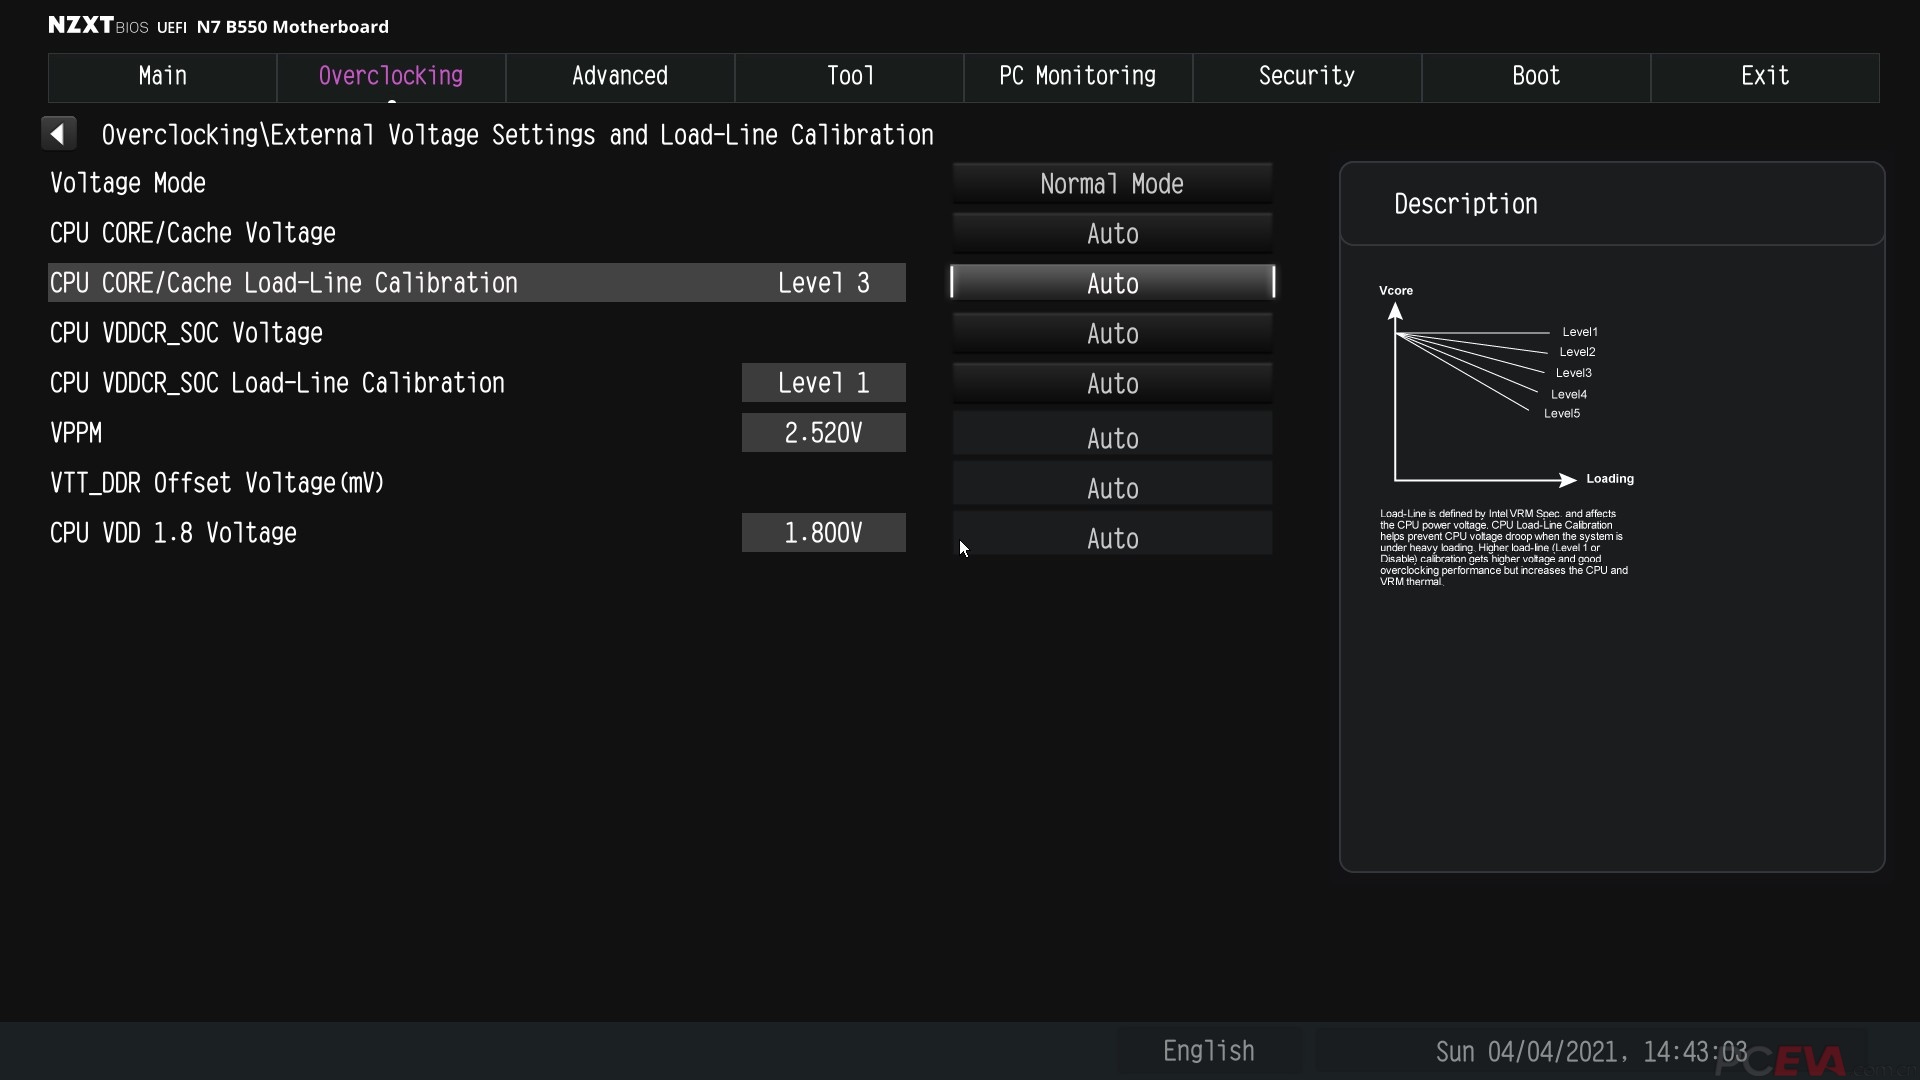This screenshot has width=1920, height=1080.
Task: Select the Exit tab
Action: pyautogui.click(x=1764, y=76)
